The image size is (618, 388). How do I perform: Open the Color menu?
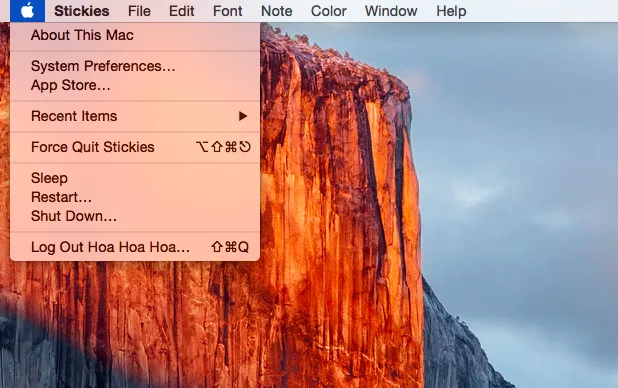click(329, 11)
